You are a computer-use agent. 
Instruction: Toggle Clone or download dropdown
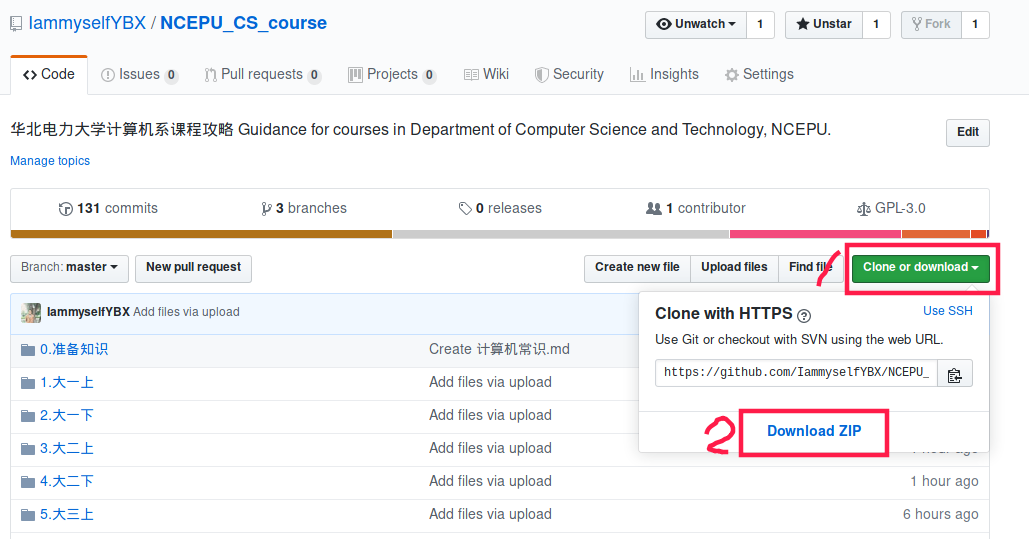pos(921,269)
